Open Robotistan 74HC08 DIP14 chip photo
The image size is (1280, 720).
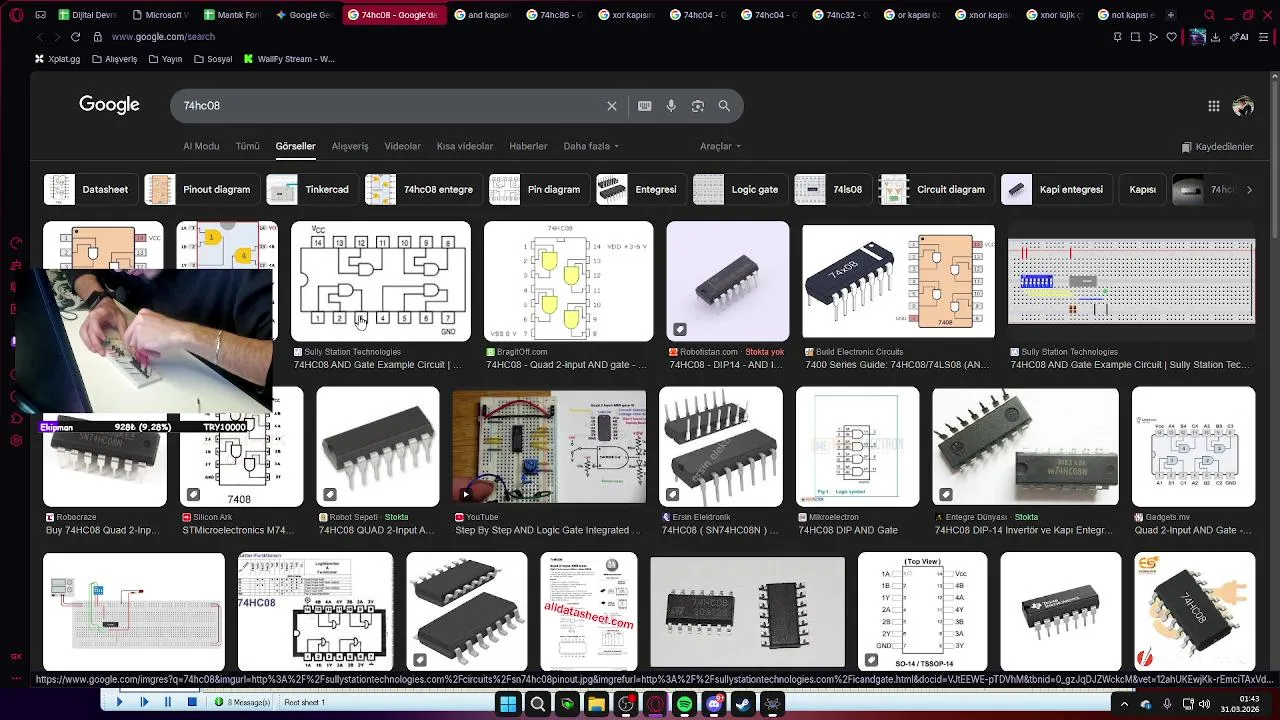[728, 282]
